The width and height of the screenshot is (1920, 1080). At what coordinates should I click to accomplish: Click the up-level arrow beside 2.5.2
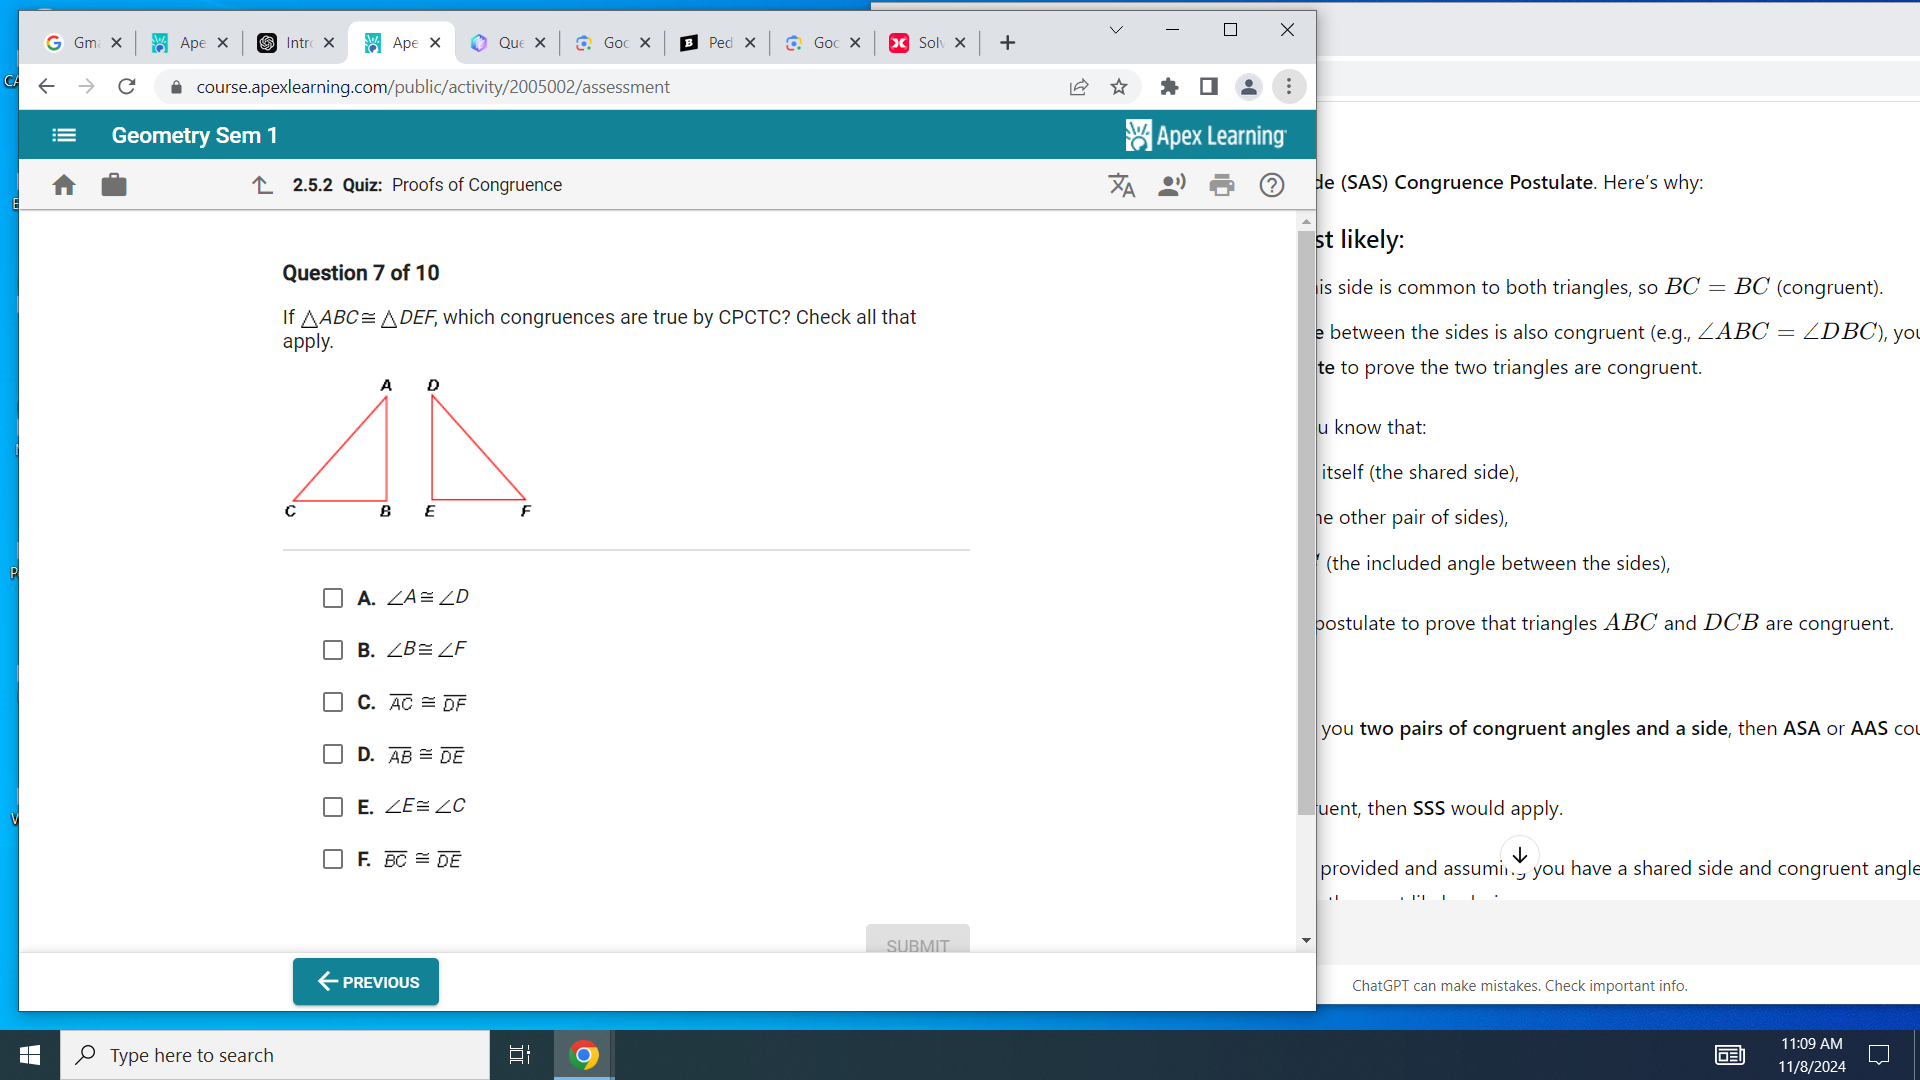[262, 185]
